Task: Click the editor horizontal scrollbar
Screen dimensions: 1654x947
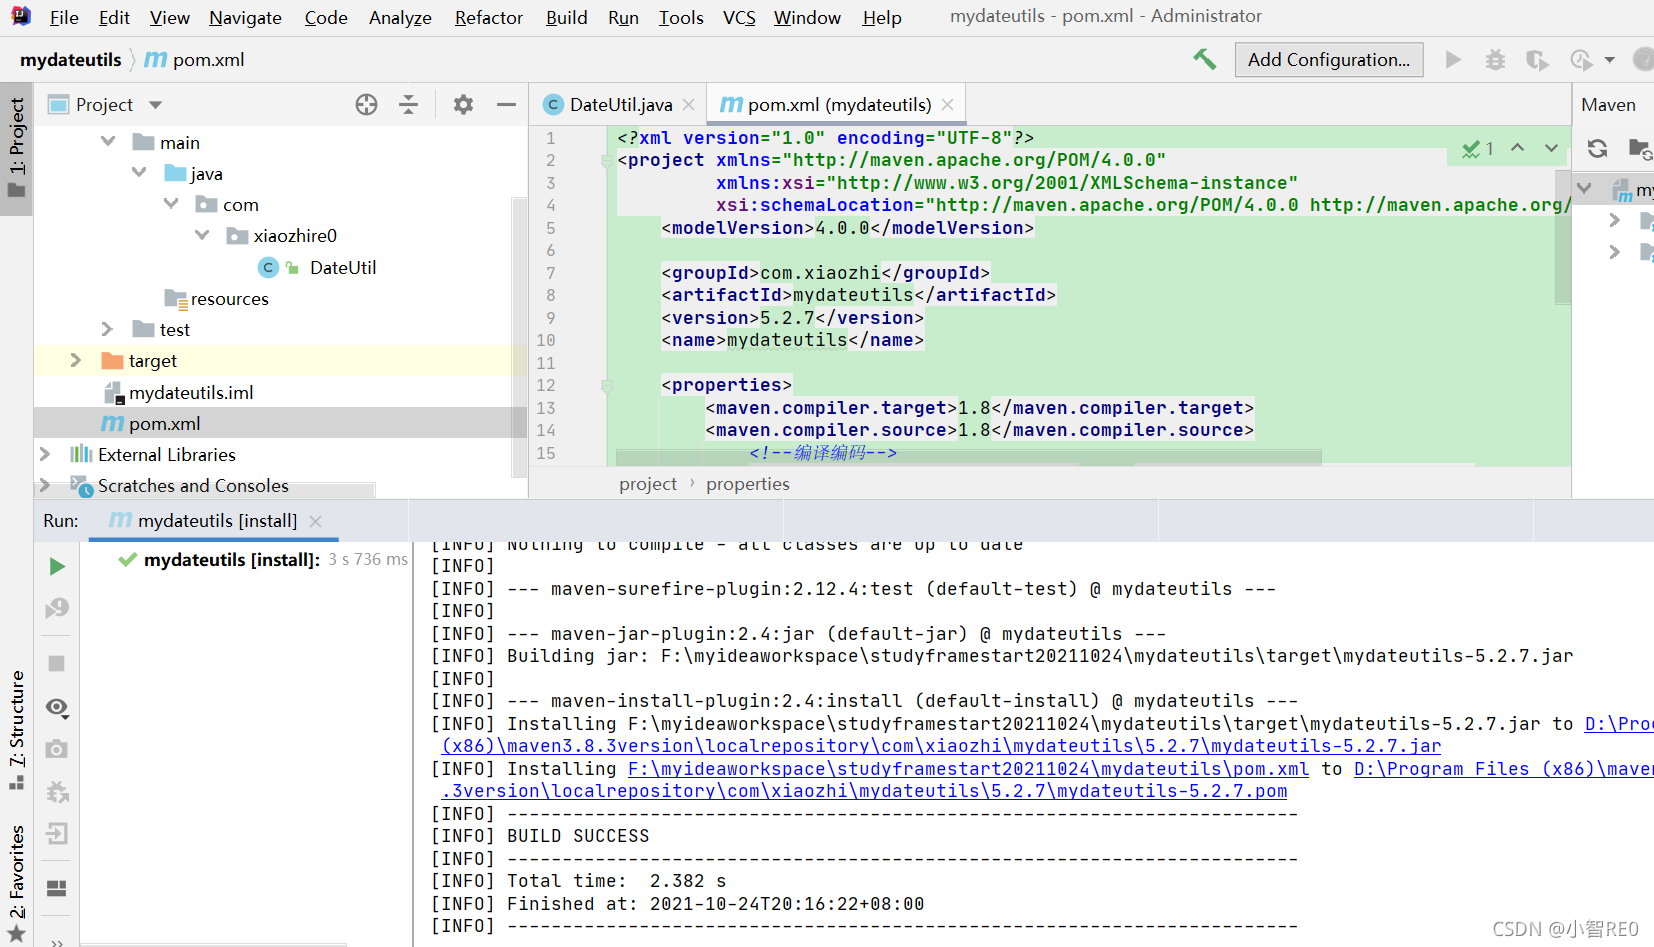Action: point(968,457)
